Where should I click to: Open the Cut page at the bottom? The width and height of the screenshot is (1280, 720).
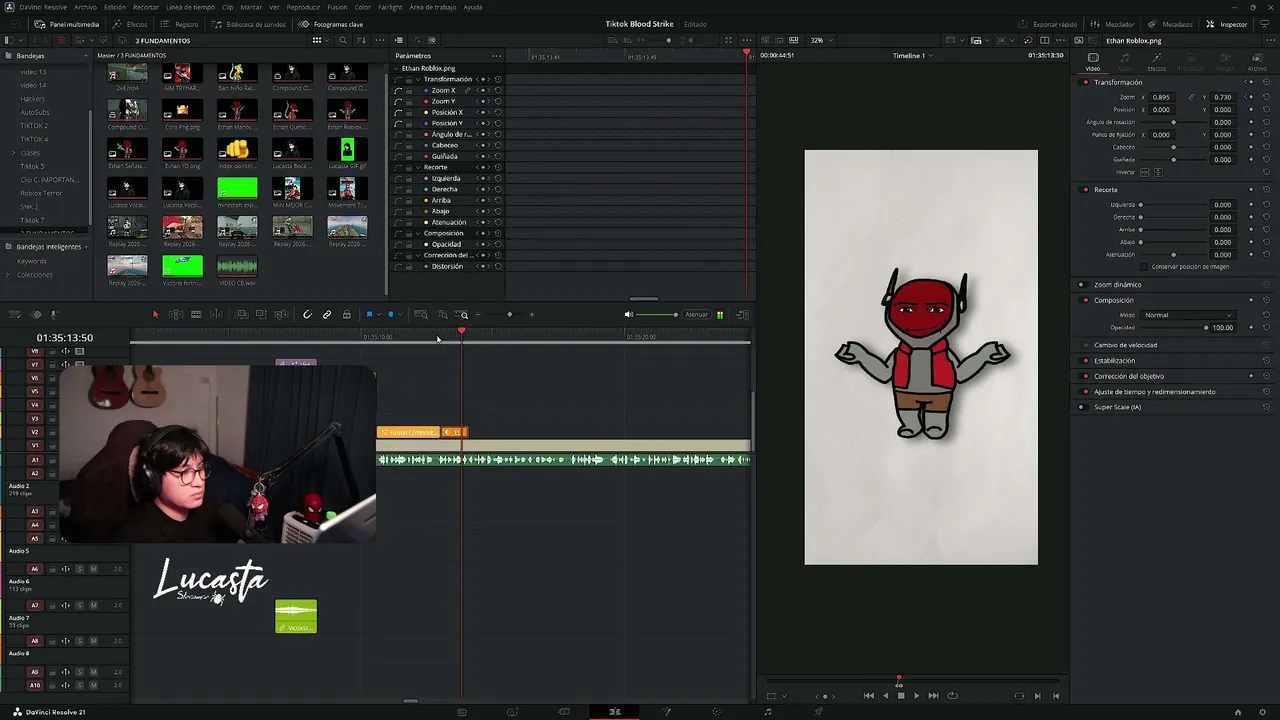pyautogui.click(x=563, y=712)
